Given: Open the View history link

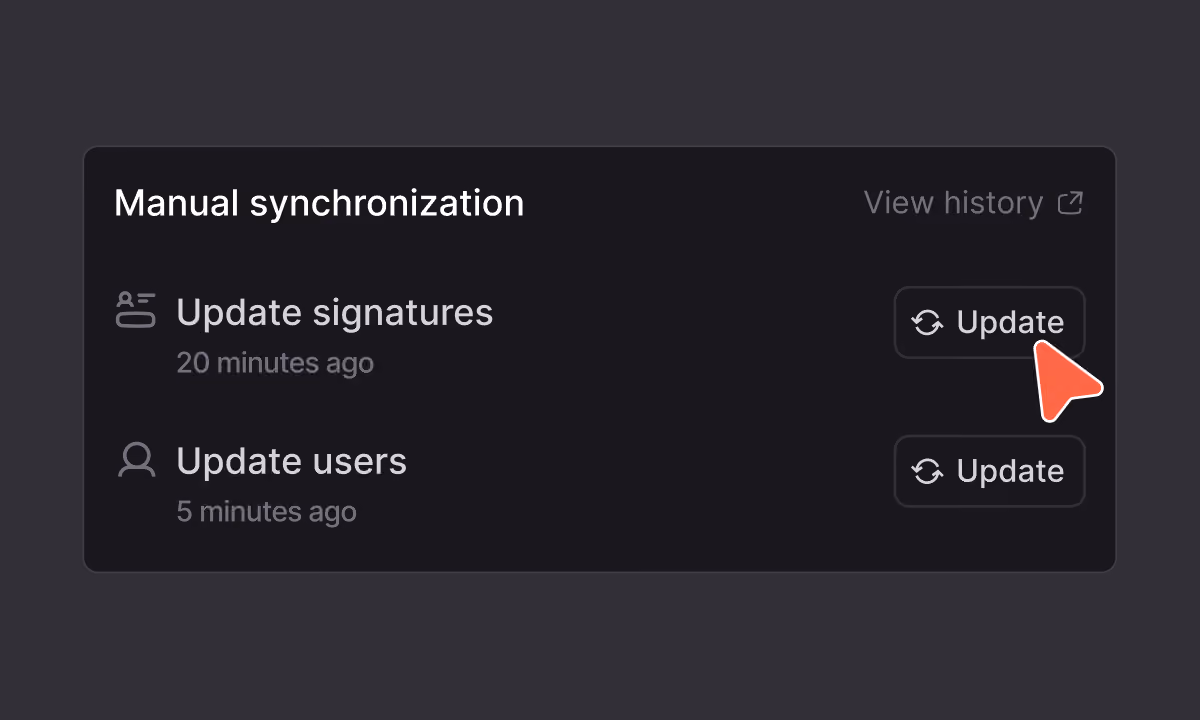Looking at the screenshot, I should pos(973,203).
